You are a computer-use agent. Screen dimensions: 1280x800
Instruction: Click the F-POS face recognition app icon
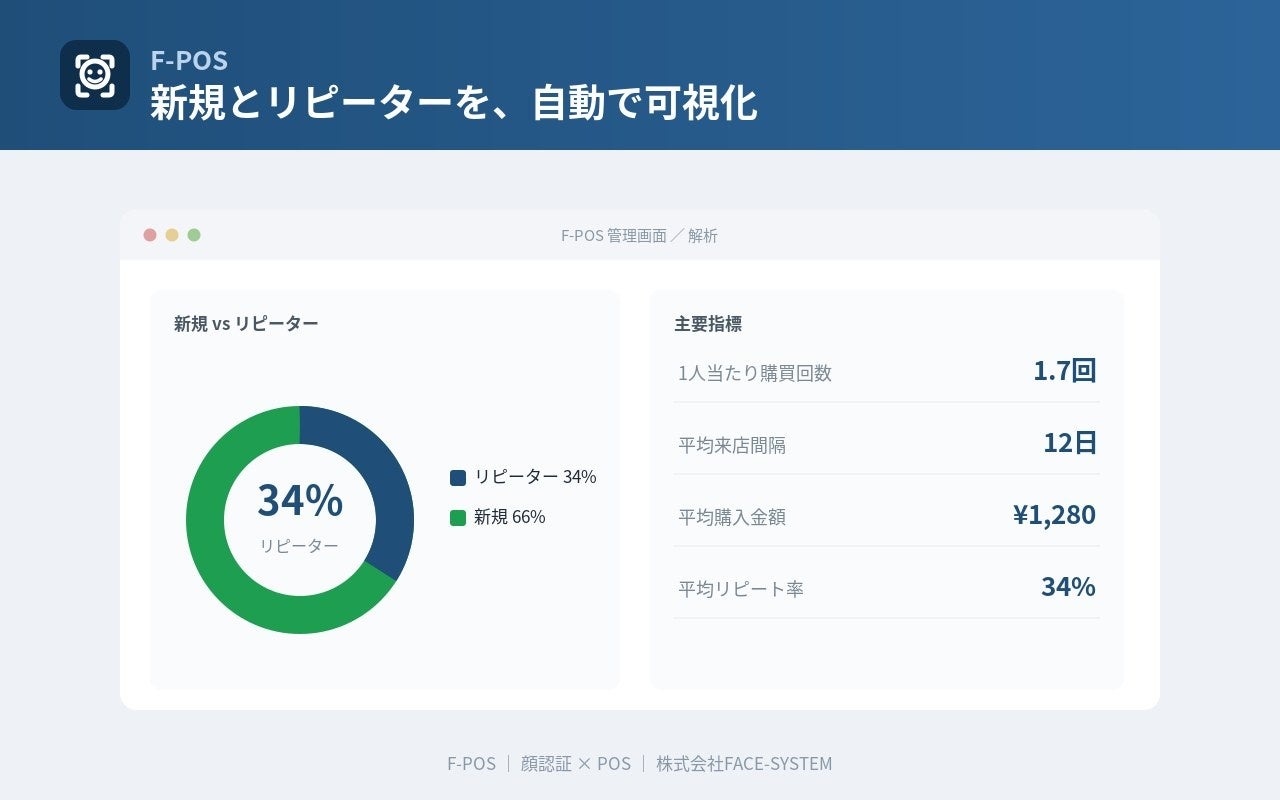[95, 75]
